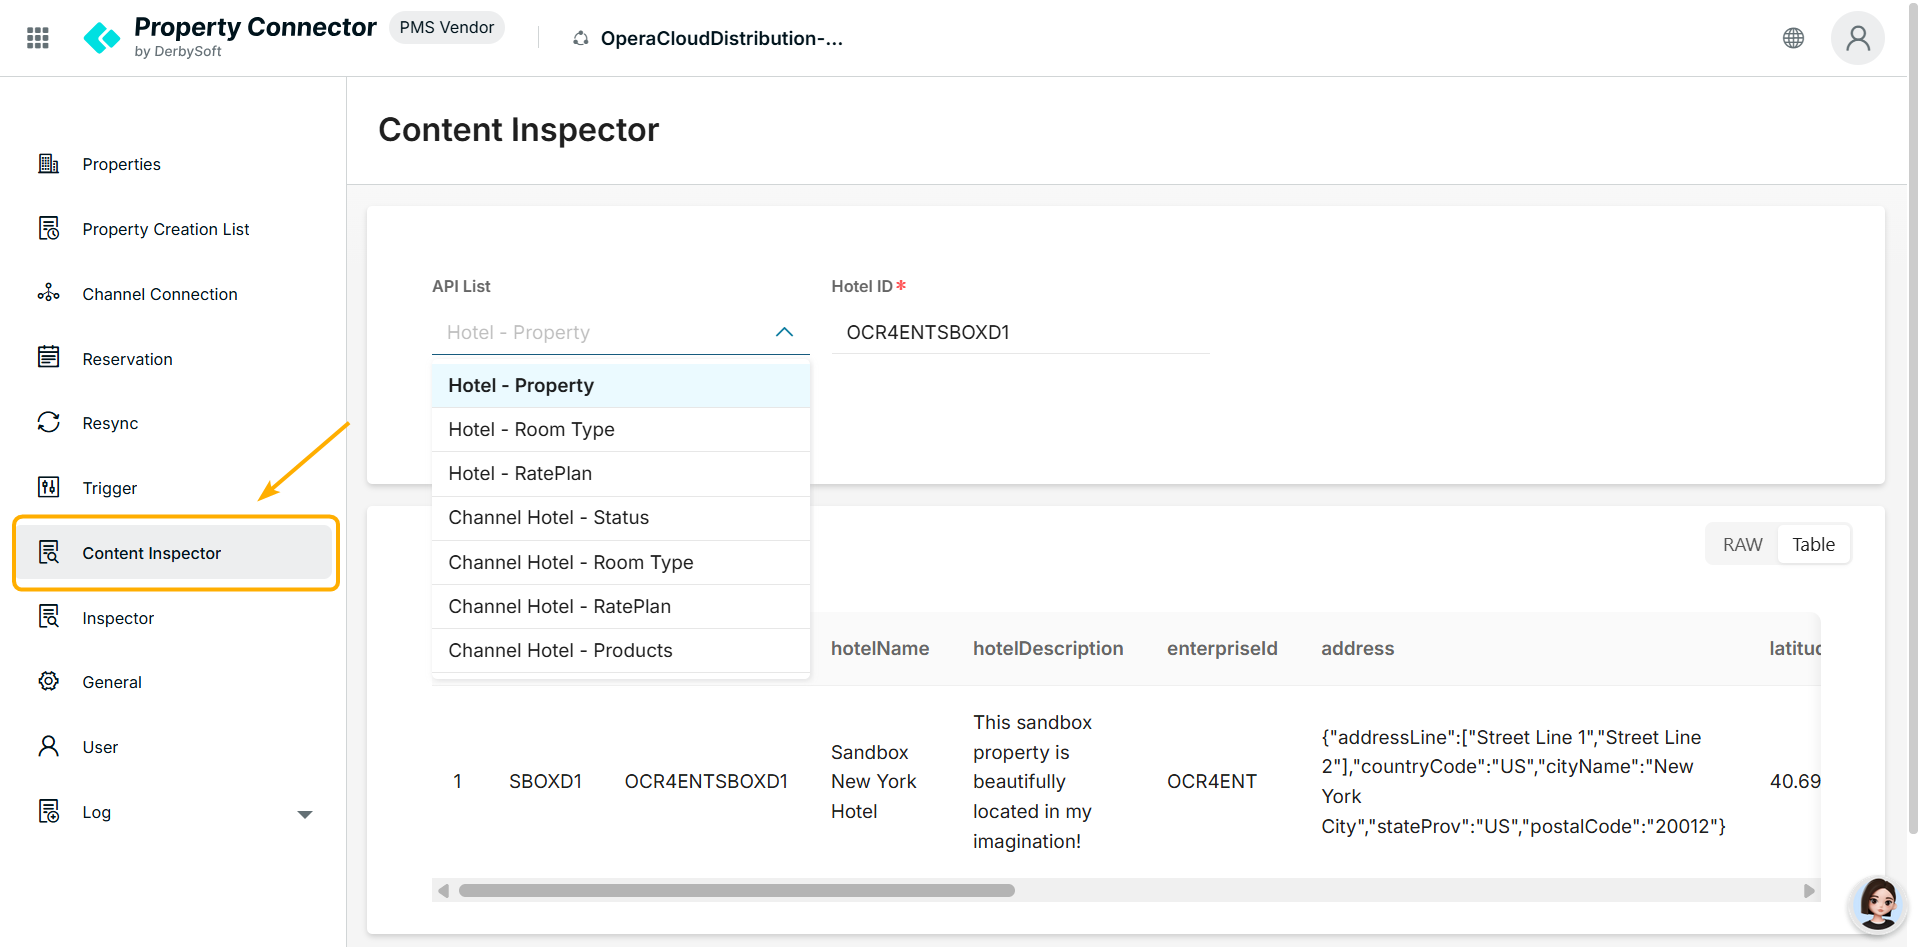The width and height of the screenshot is (1920, 947).
Task: Click the SBOXD1 cell
Action: [545, 781]
